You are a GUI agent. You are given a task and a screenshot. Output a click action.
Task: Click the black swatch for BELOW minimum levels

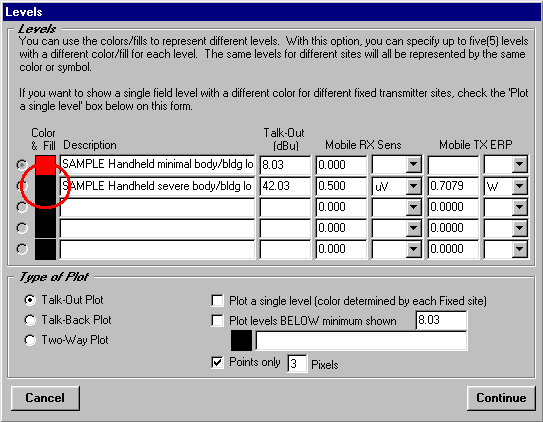coord(241,341)
